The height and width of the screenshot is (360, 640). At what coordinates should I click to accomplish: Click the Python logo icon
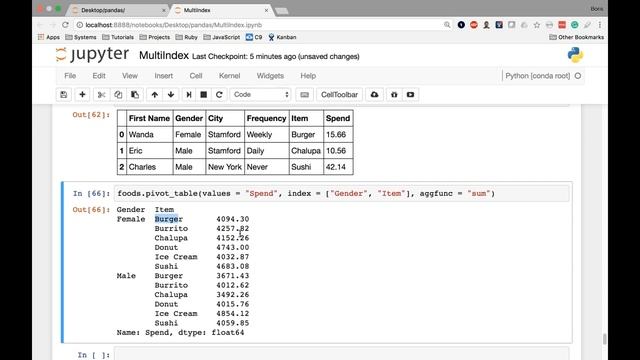tap(575, 55)
